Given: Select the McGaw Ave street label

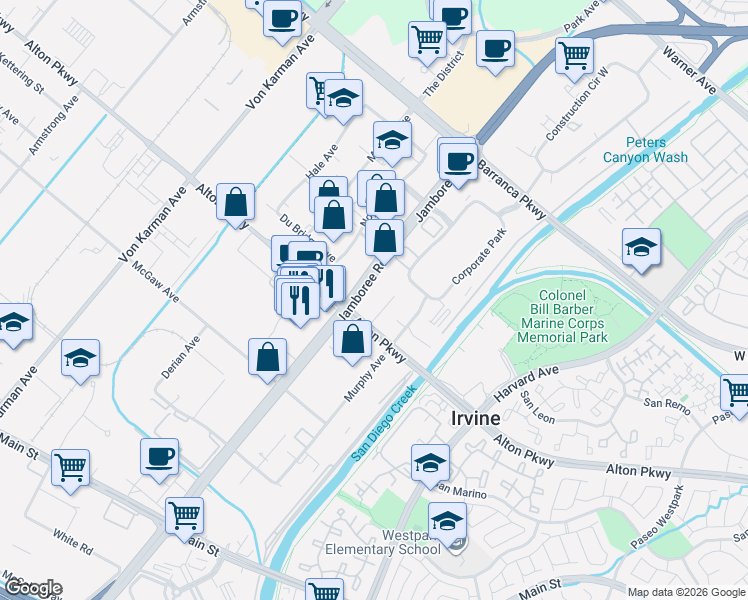Looking at the screenshot, I should point(156,281).
